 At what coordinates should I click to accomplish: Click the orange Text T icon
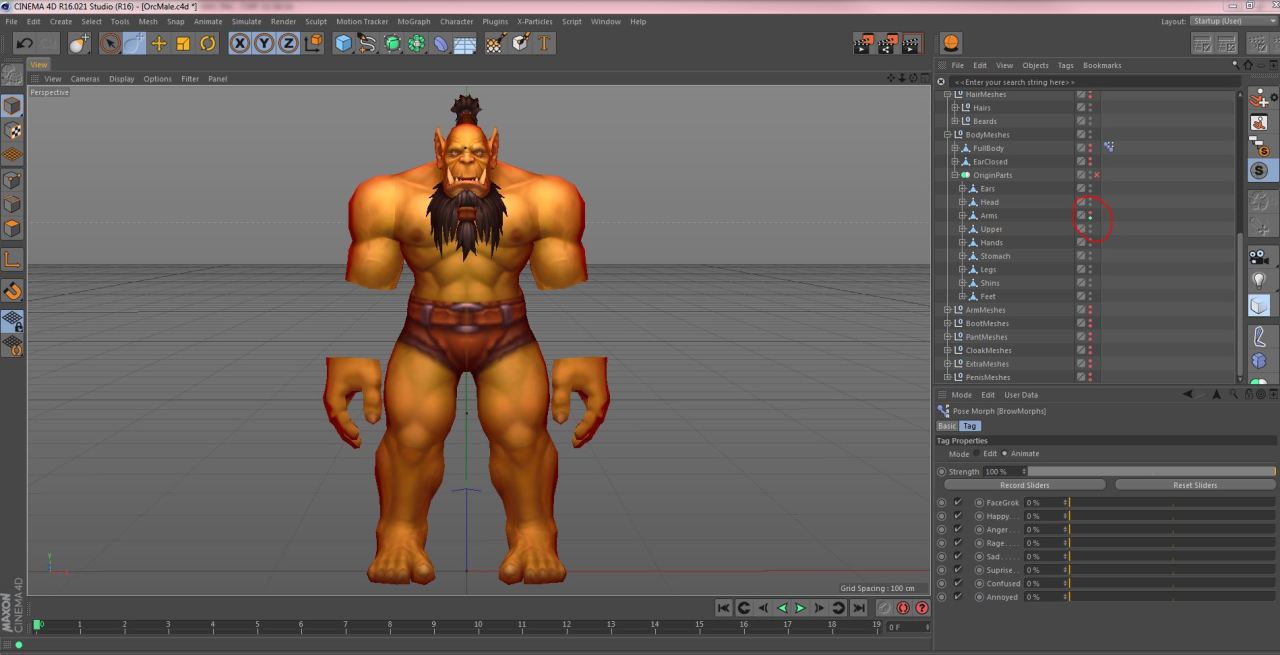coord(544,43)
